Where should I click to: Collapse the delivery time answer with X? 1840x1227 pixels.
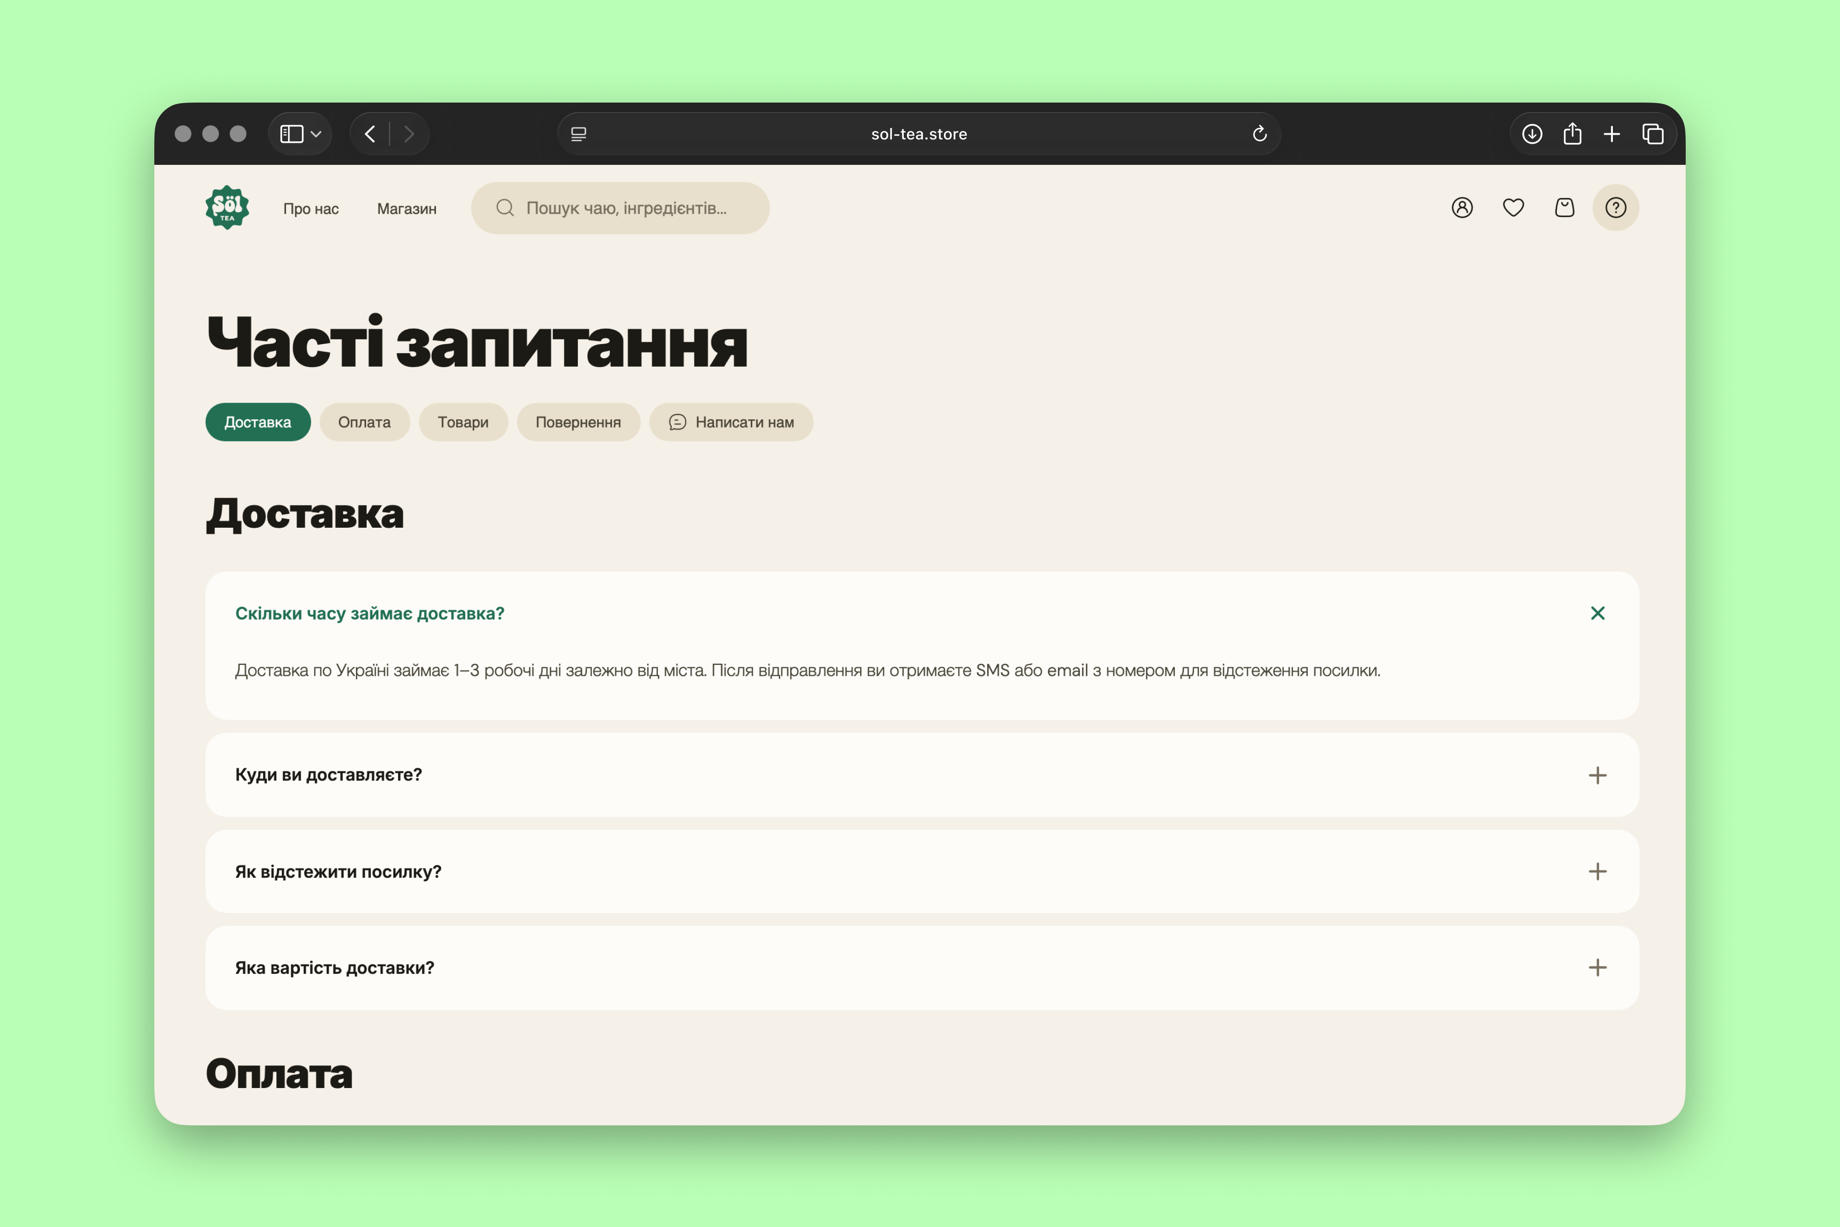pos(1597,613)
